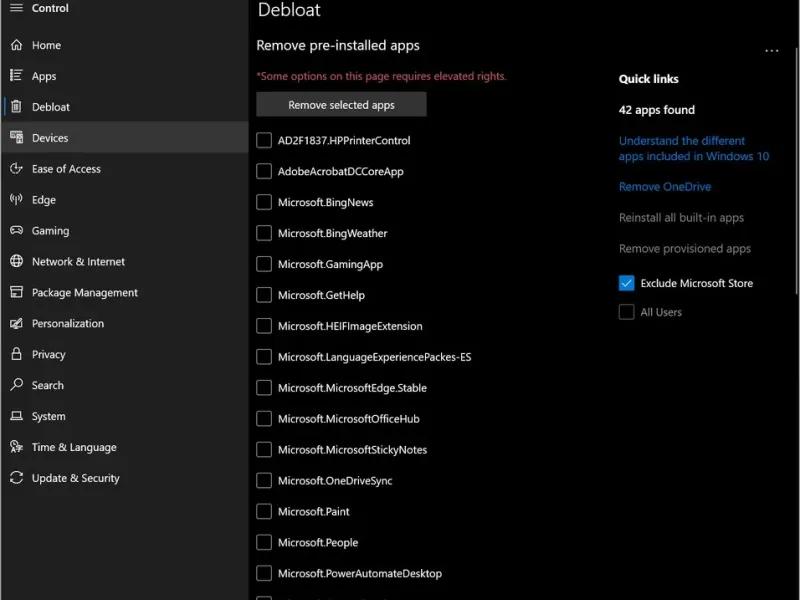Enable the All Users checkbox
Image resolution: width=800 pixels, height=600 pixels.
point(627,312)
